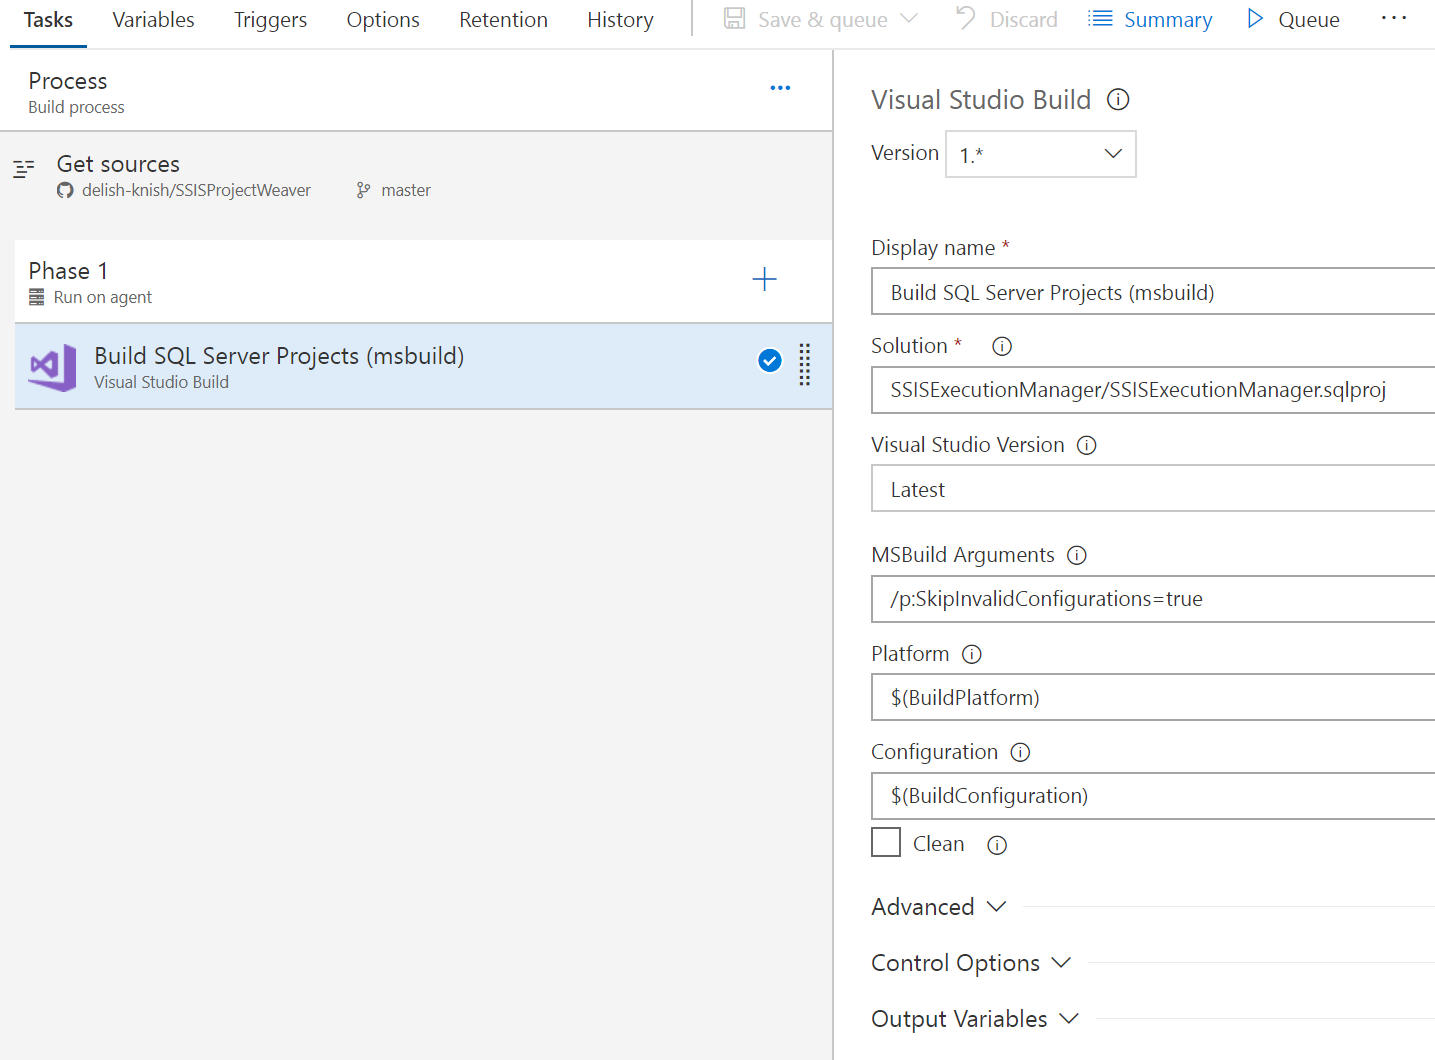The image size is (1435, 1060).
Task: Click Discard to revert changes
Action: [1006, 19]
